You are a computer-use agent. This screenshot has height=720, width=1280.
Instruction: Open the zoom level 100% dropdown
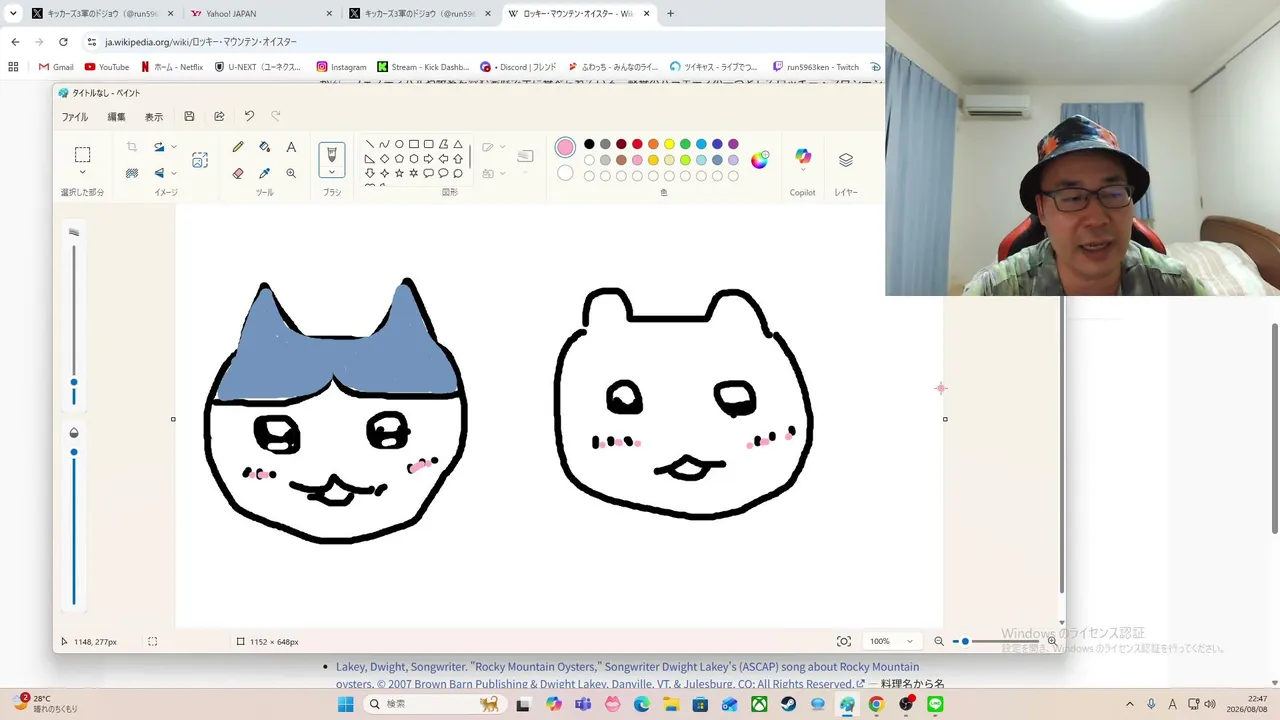(x=891, y=641)
